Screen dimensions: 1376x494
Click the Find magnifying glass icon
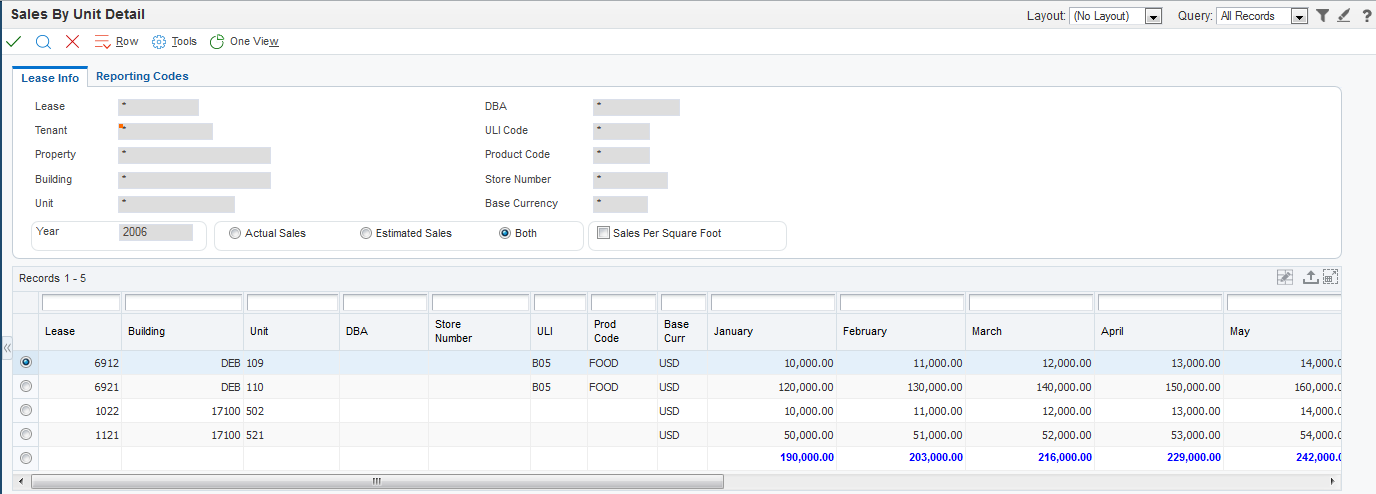pos(43,42)
